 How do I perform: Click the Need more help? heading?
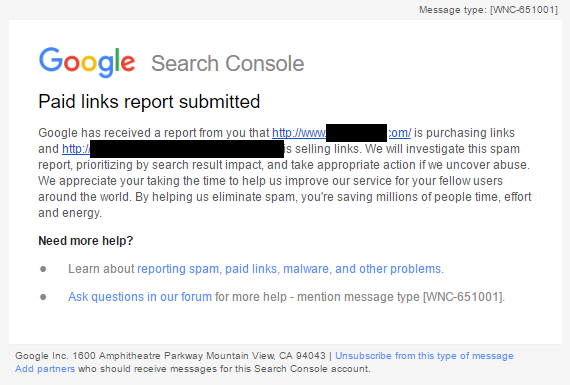(86, 241)
